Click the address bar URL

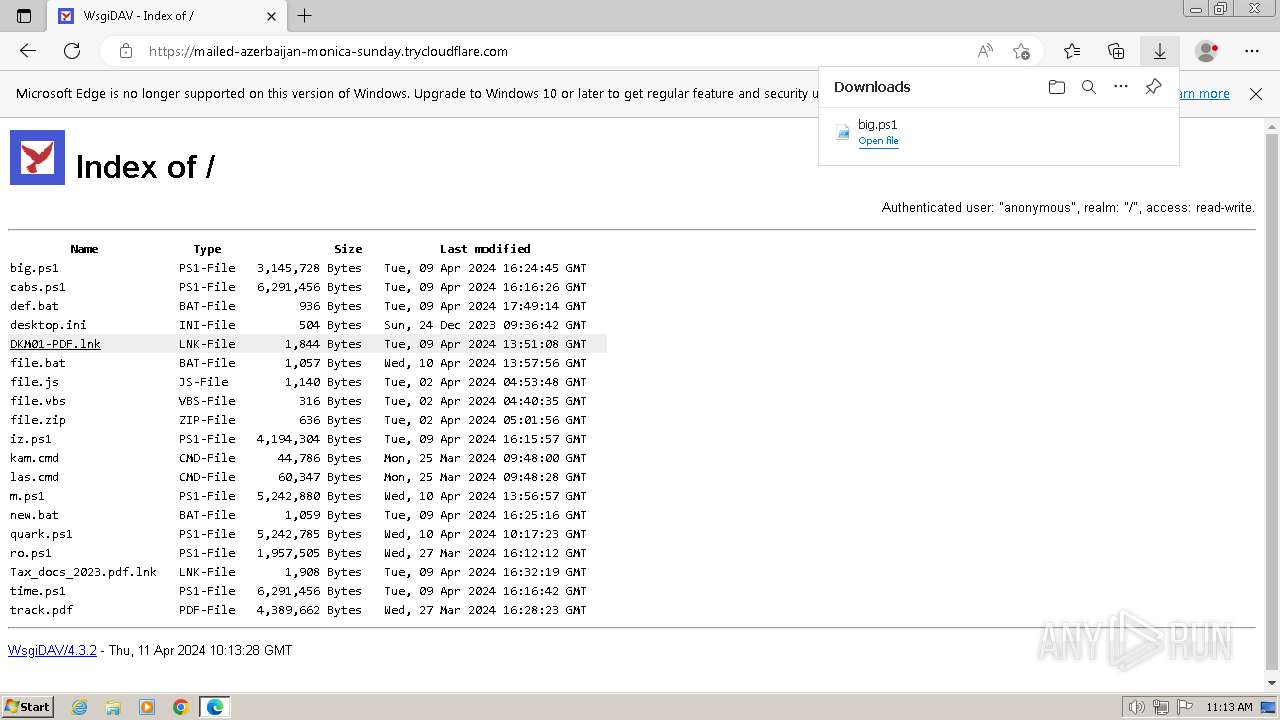click(328, 51)
